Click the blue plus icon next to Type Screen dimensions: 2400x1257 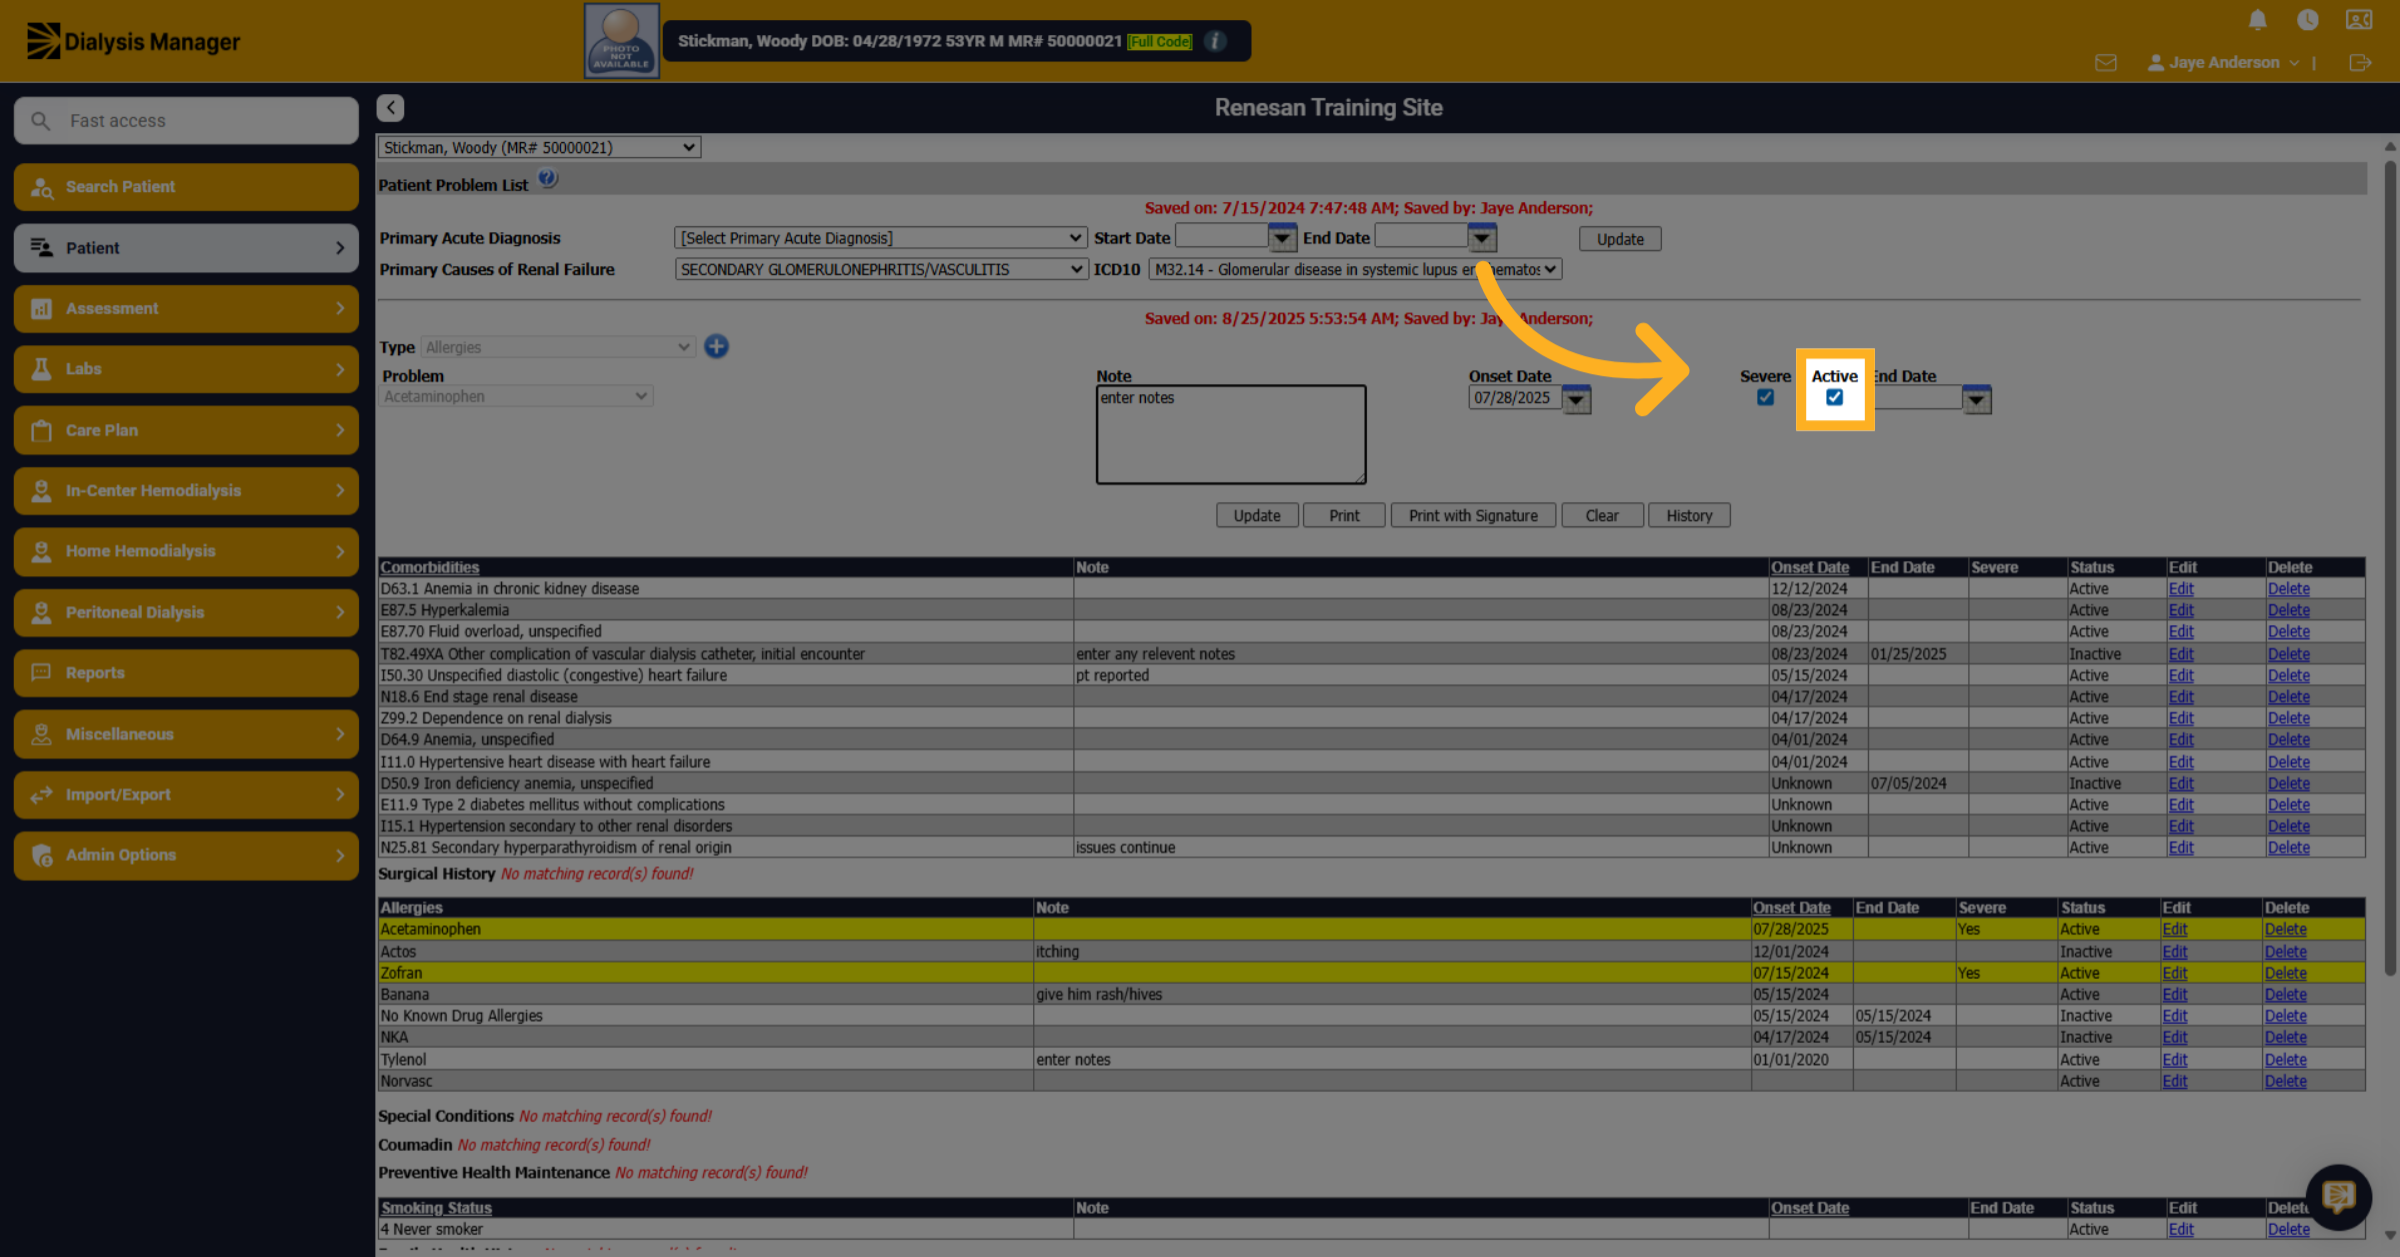click(x=716, y=347)
